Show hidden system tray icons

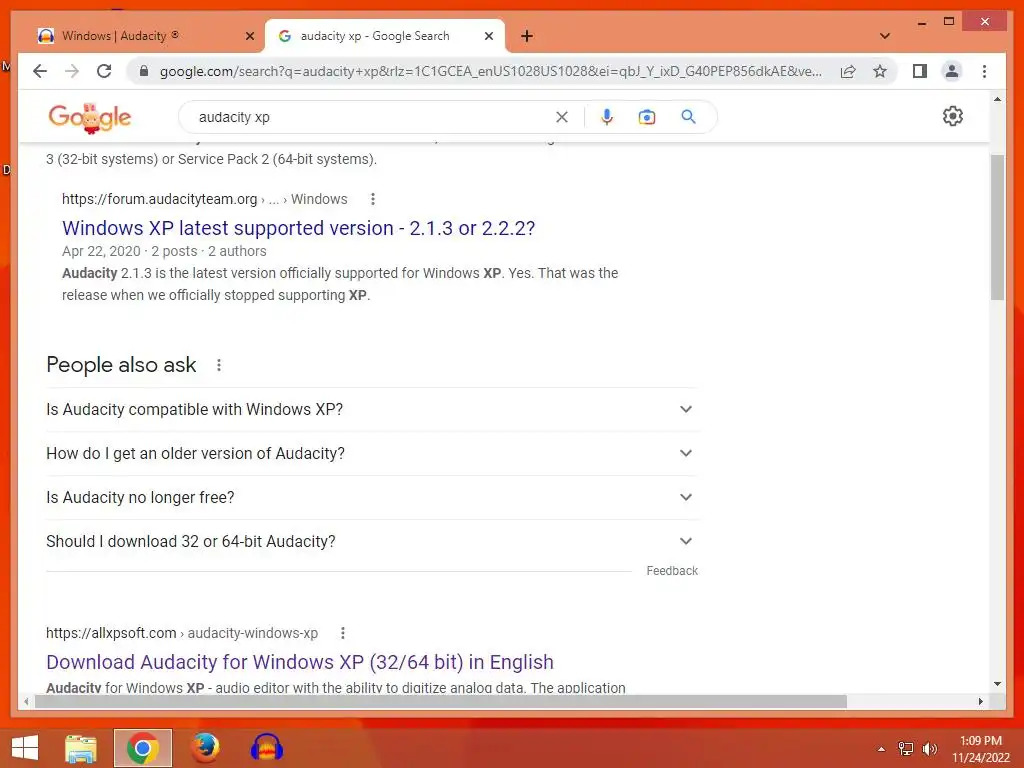point(882,749)
